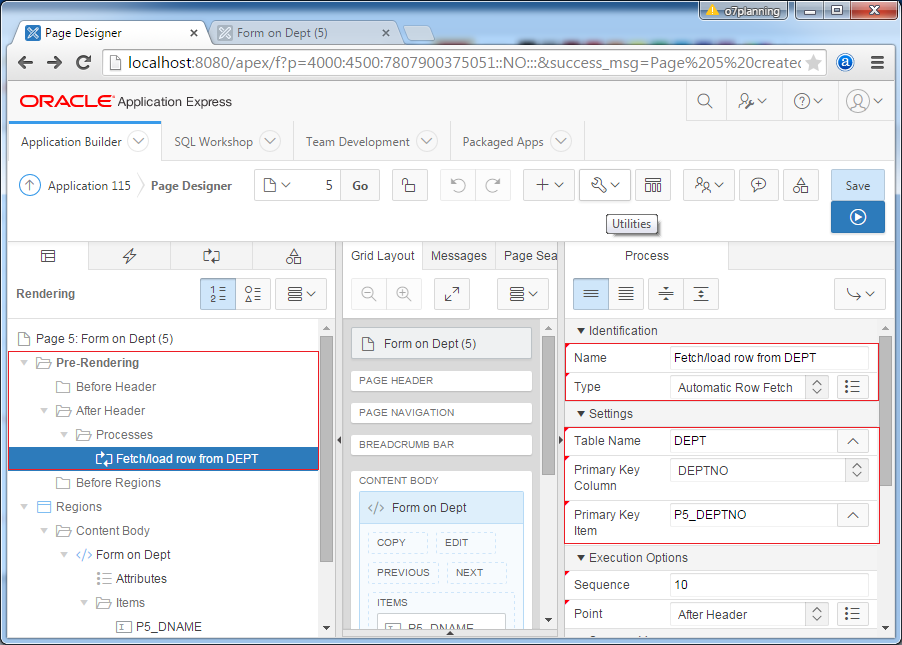Open search with magnifier icon
902x645 pixels.
click(x=705, y=101)
